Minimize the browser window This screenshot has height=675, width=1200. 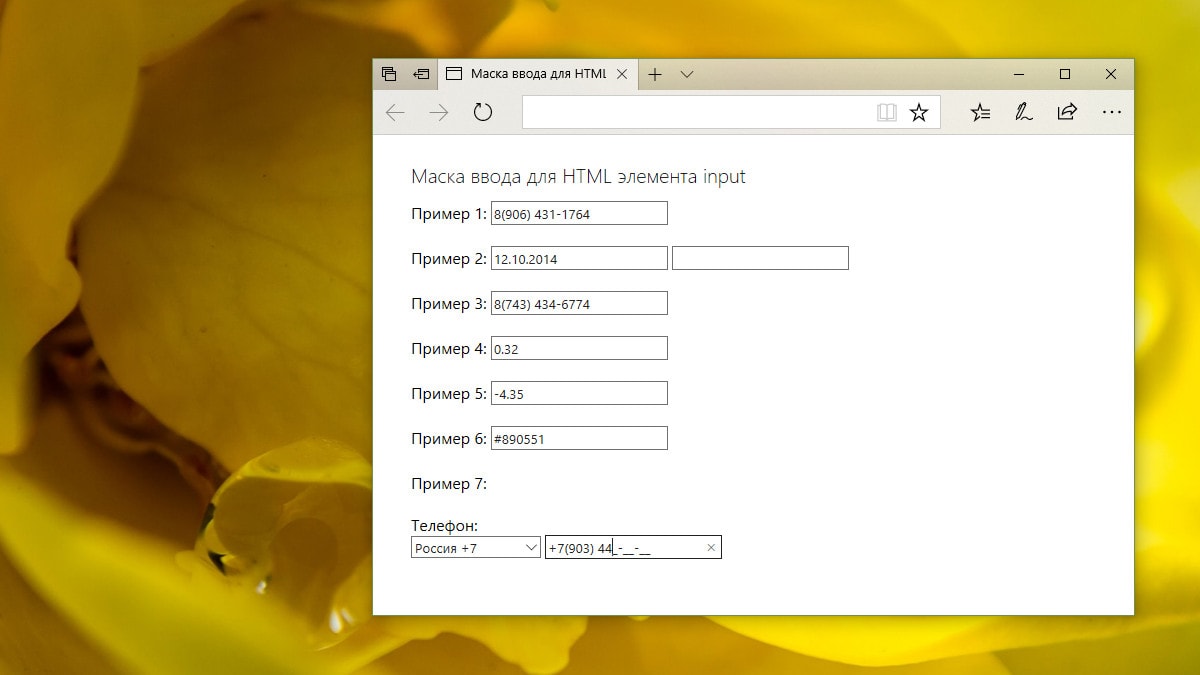pos(1019,74)
